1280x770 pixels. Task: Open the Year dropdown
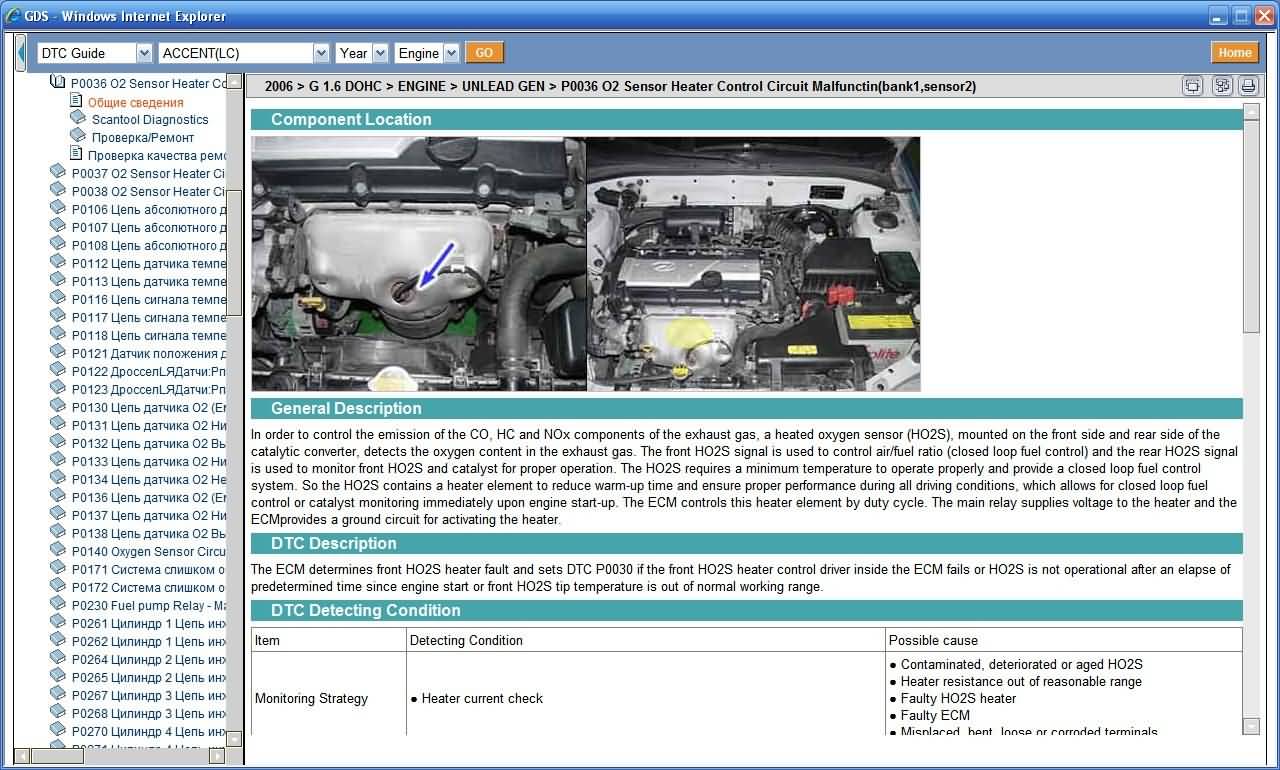tap(362, 53)
